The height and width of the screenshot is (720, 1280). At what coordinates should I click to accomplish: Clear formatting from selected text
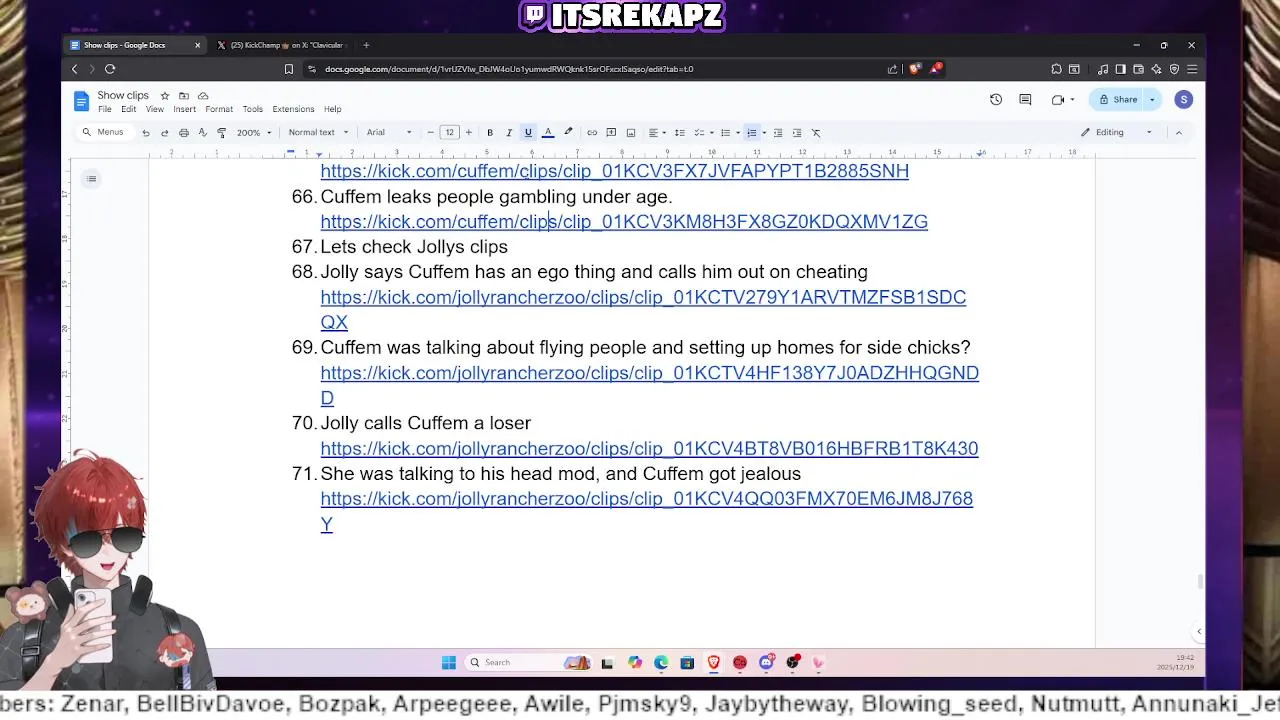816,132
